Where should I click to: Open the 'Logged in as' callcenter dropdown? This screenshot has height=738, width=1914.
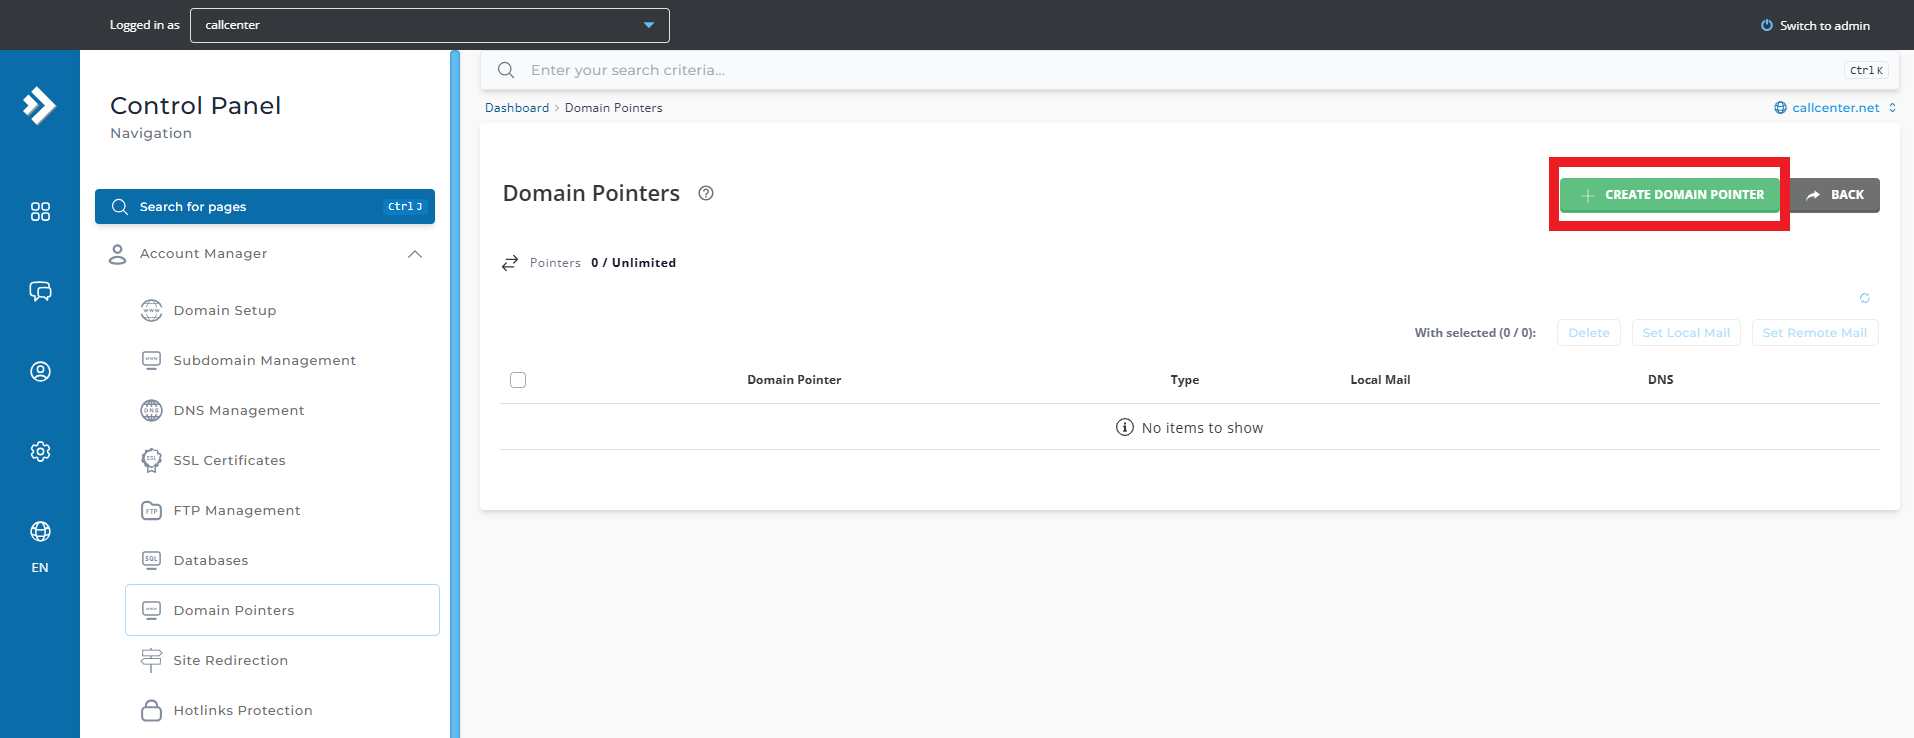pyautogui.click(x=429, y=25)
